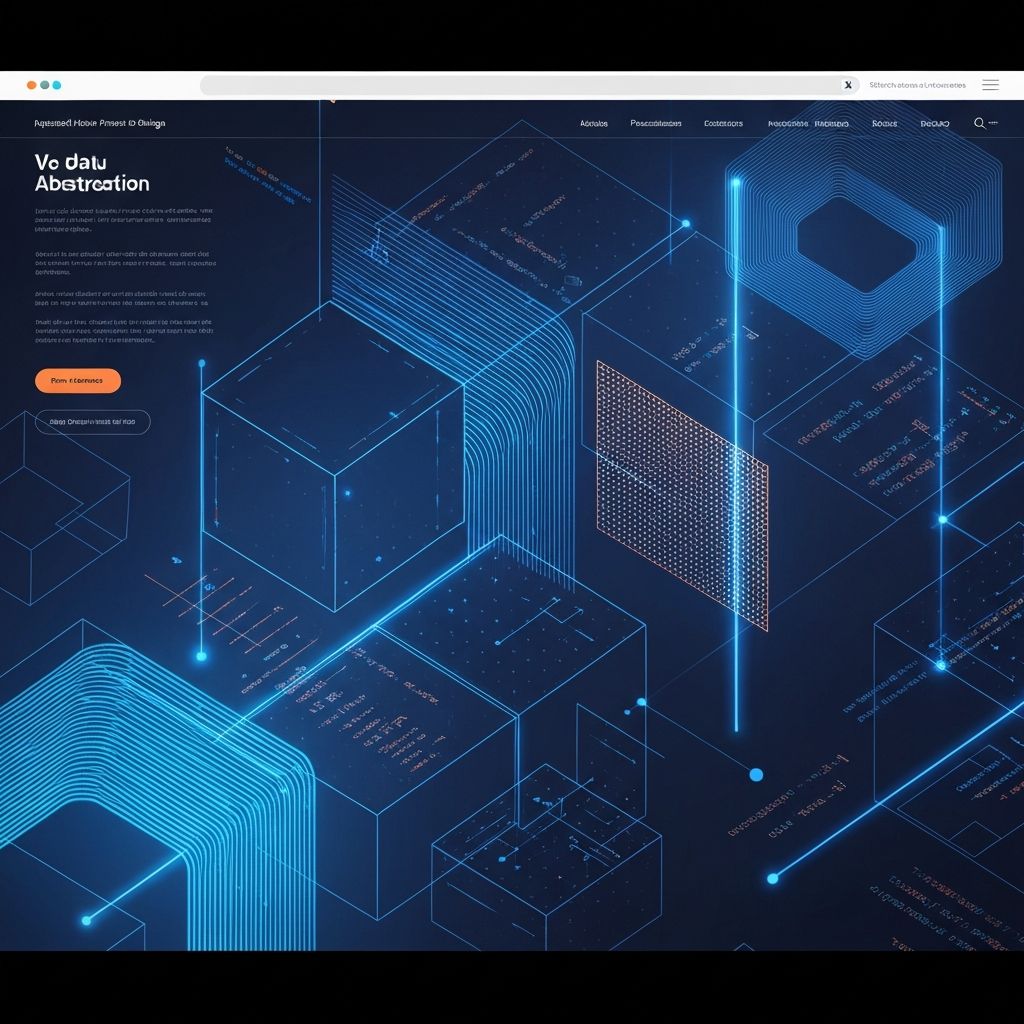This screenshot has width=1024, height=1024.
Task: Click the X icon inside the address bar
Action: click(848, 85)
